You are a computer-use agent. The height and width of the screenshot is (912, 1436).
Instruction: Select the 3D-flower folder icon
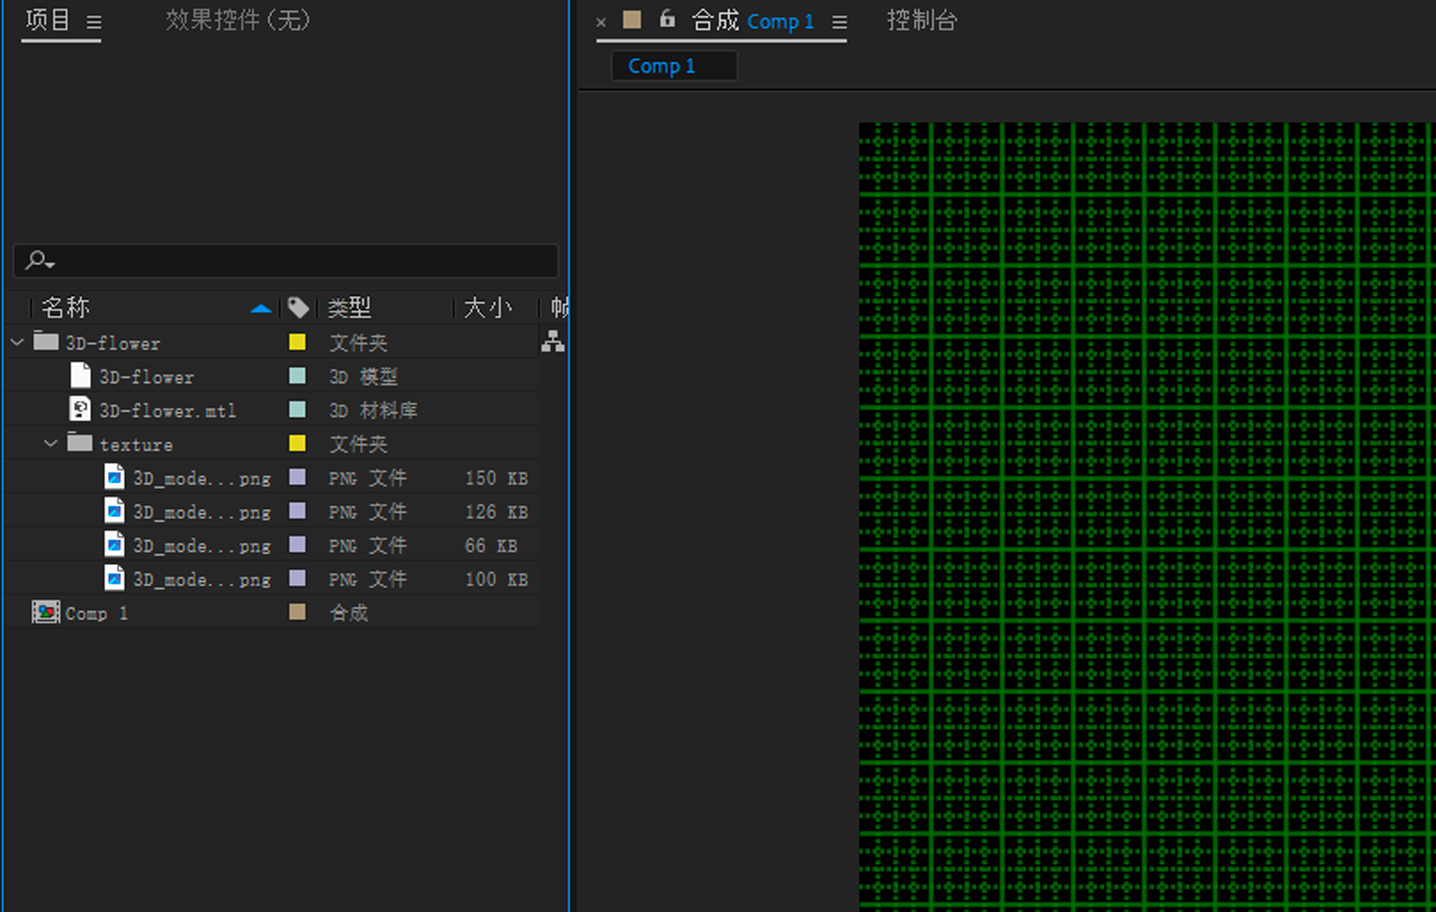[x=46, y=341]
